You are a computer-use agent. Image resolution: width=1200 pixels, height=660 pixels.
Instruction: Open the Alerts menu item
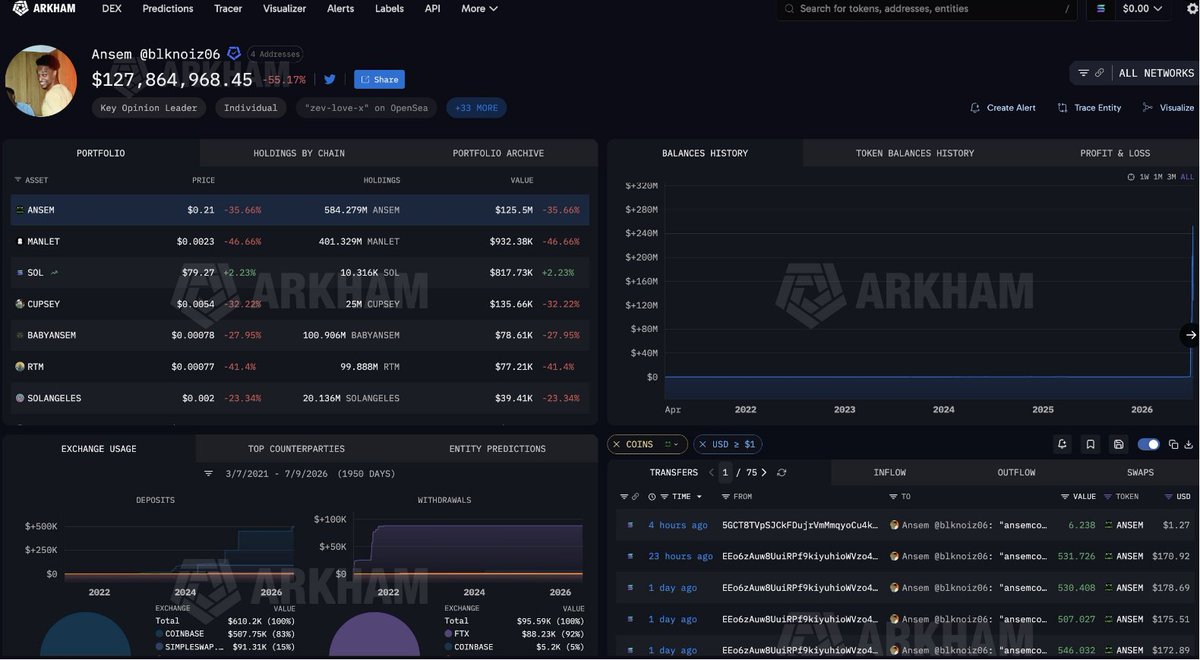[x=341, y=8]
